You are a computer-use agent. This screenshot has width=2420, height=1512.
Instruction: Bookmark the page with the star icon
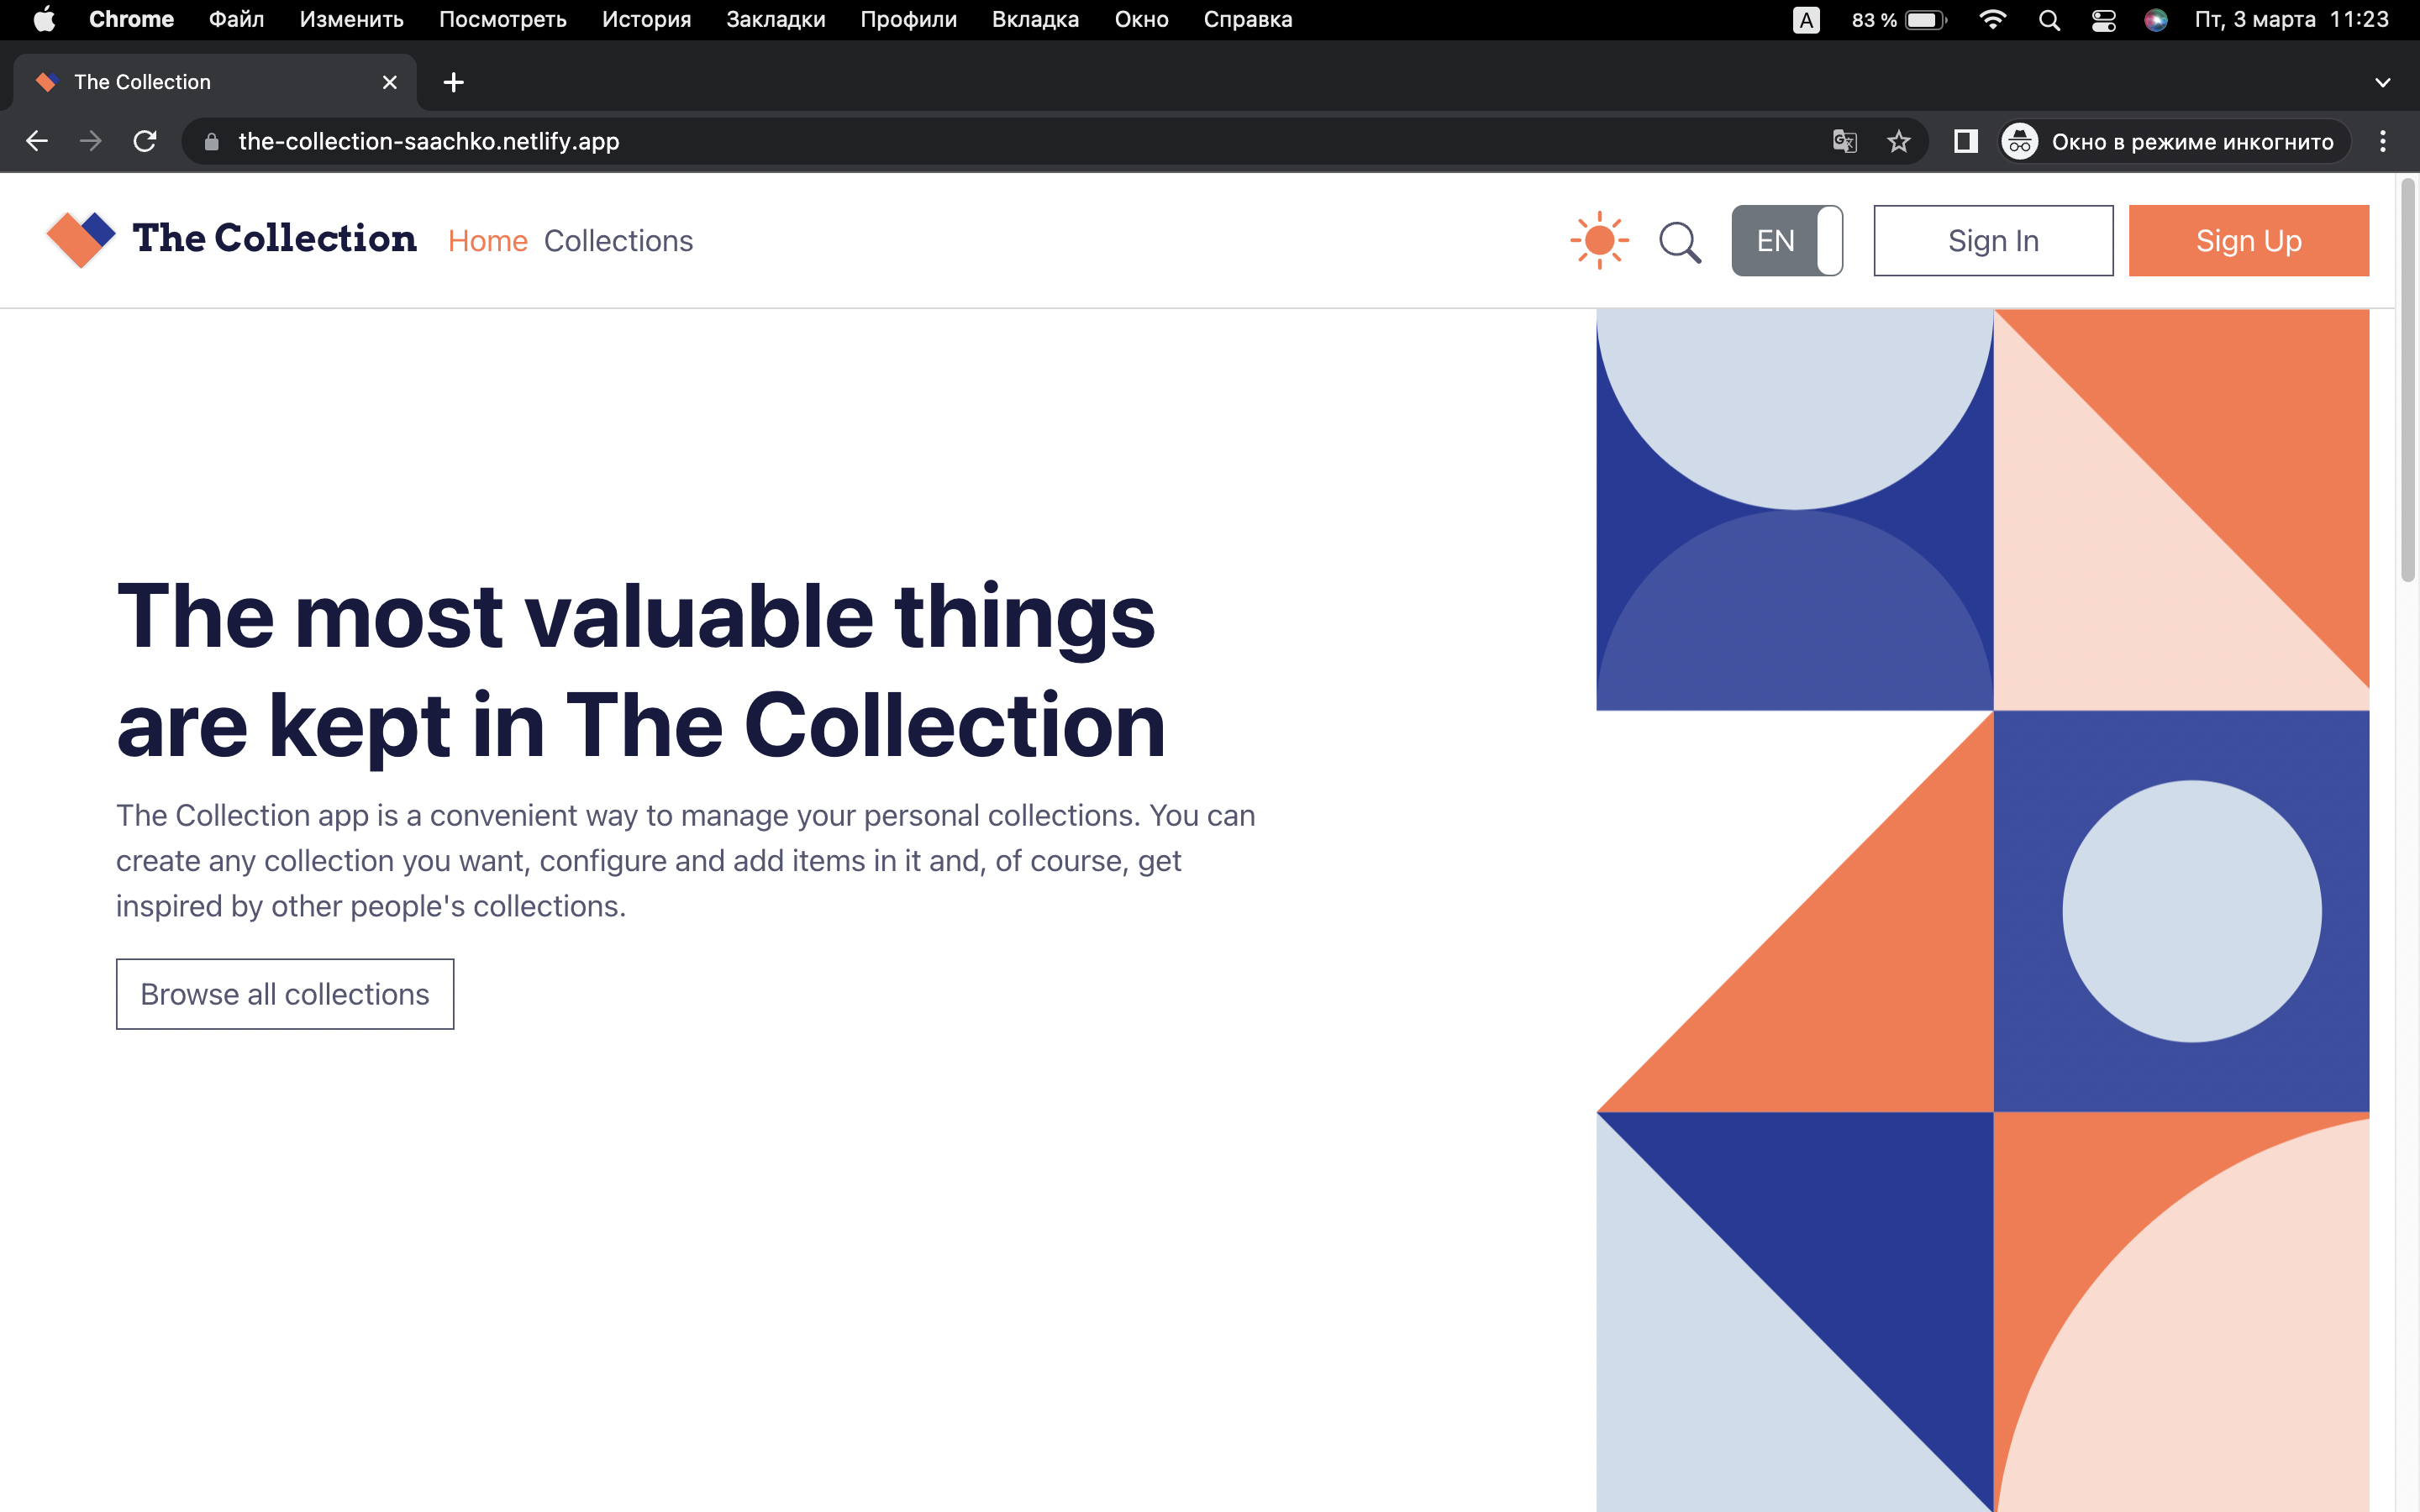pos(1897,141)
